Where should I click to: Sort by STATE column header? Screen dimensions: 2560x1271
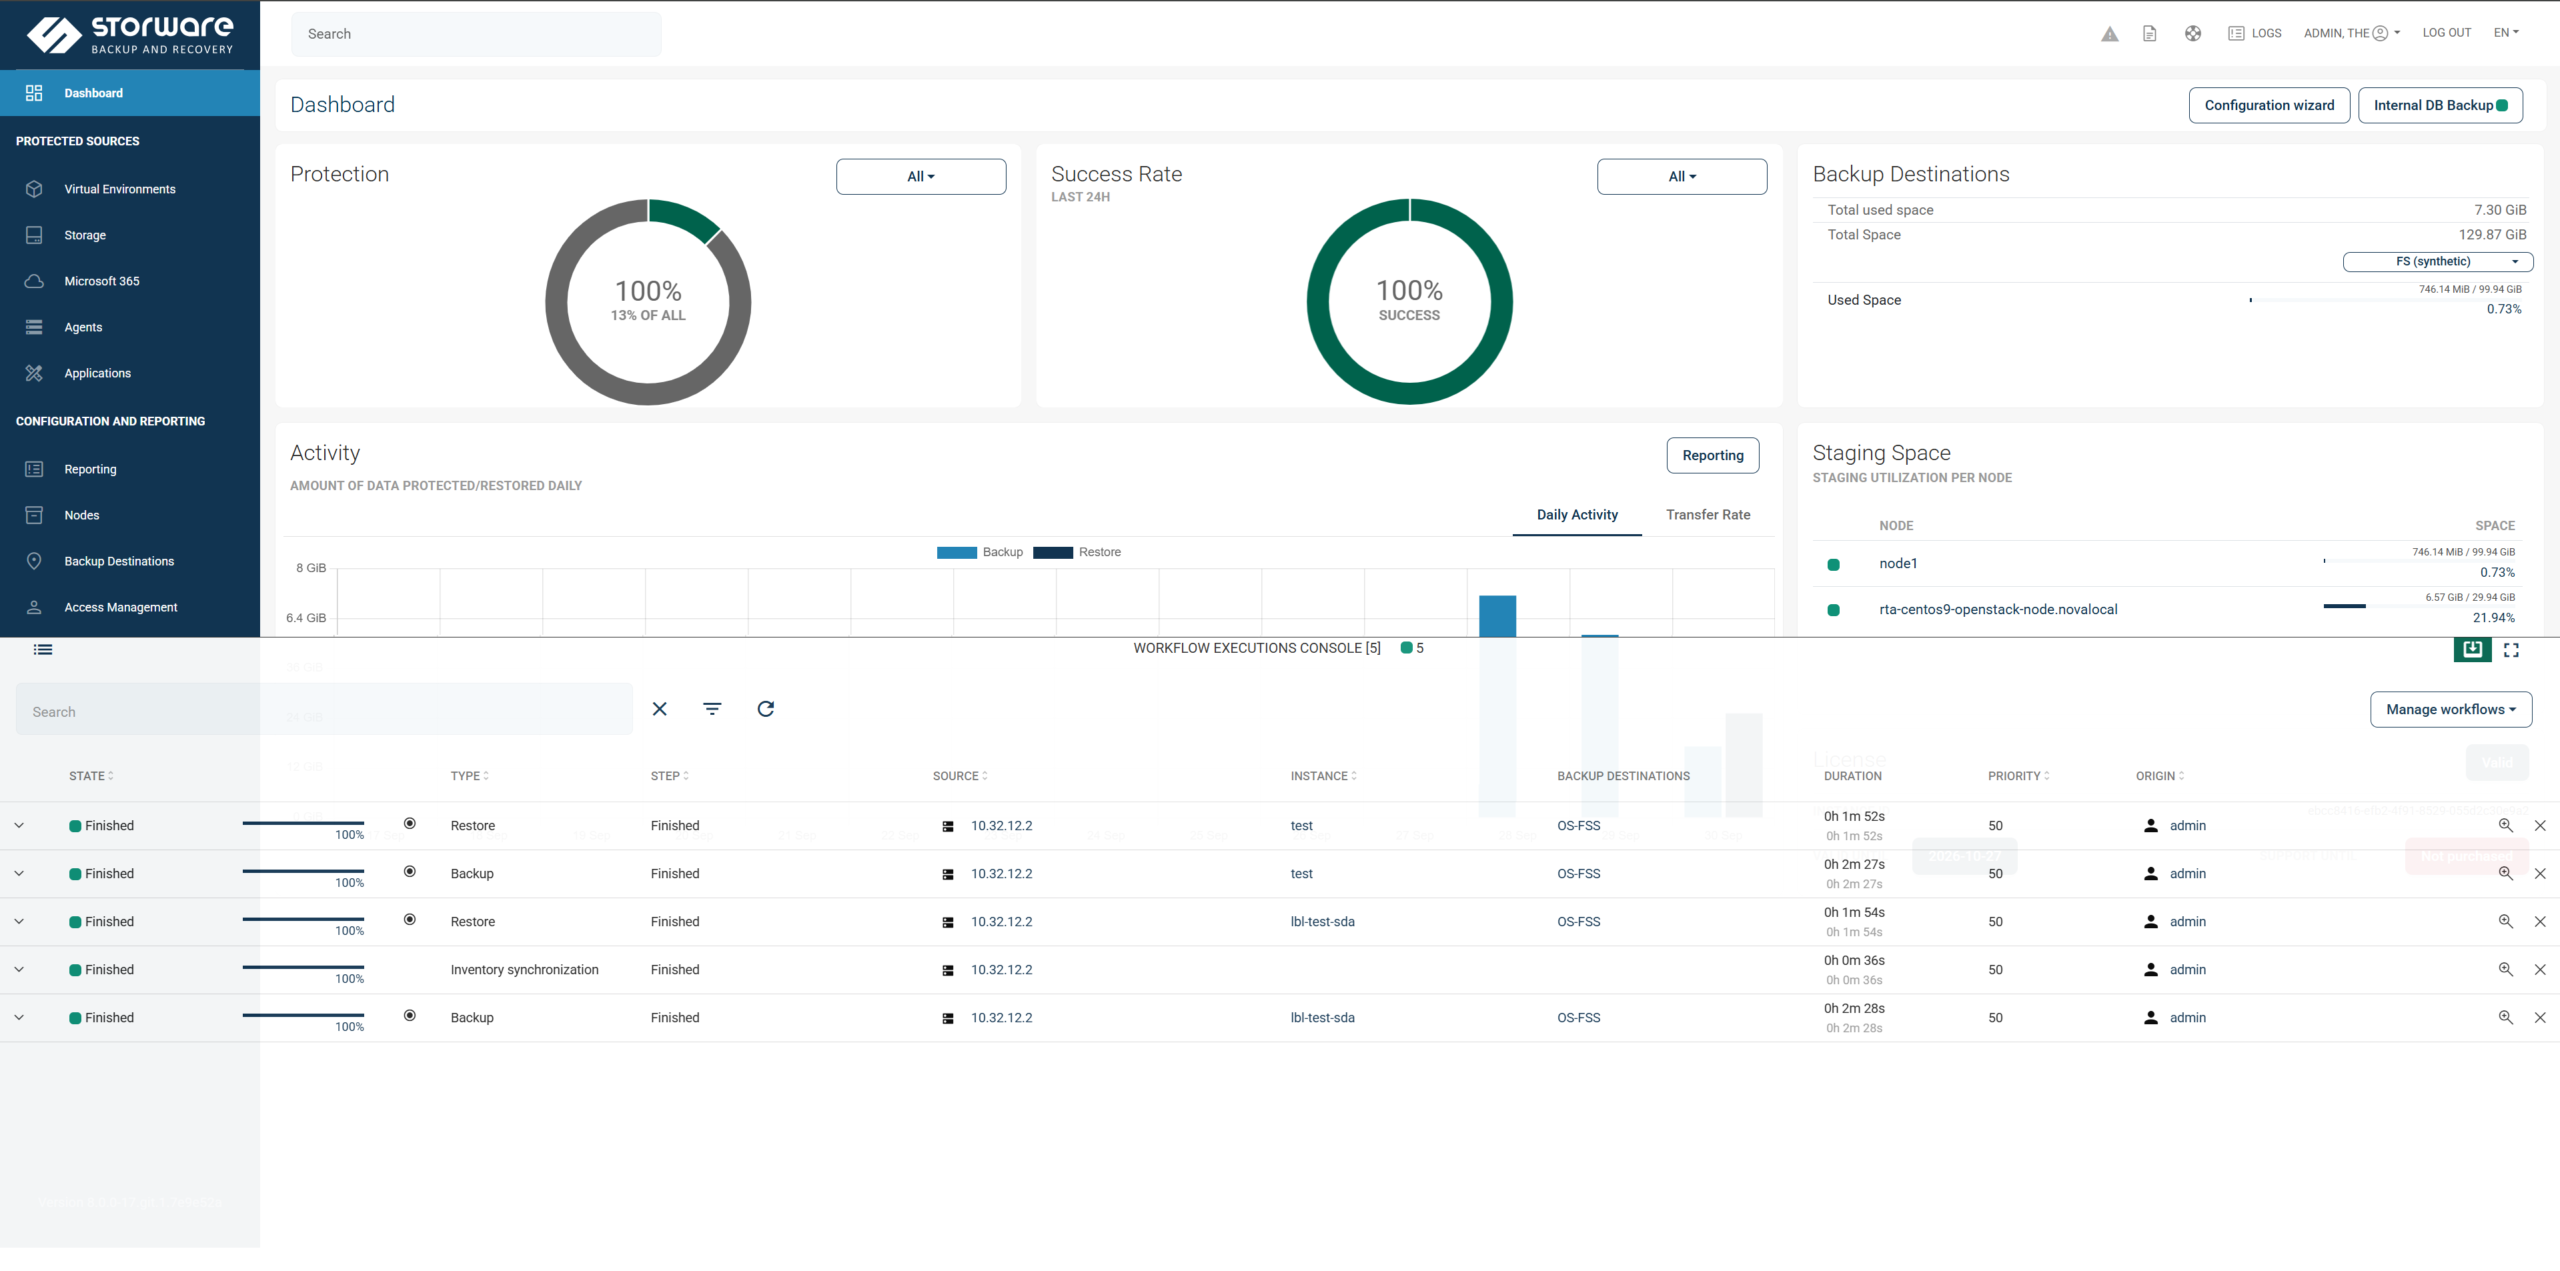coord(91,776)
